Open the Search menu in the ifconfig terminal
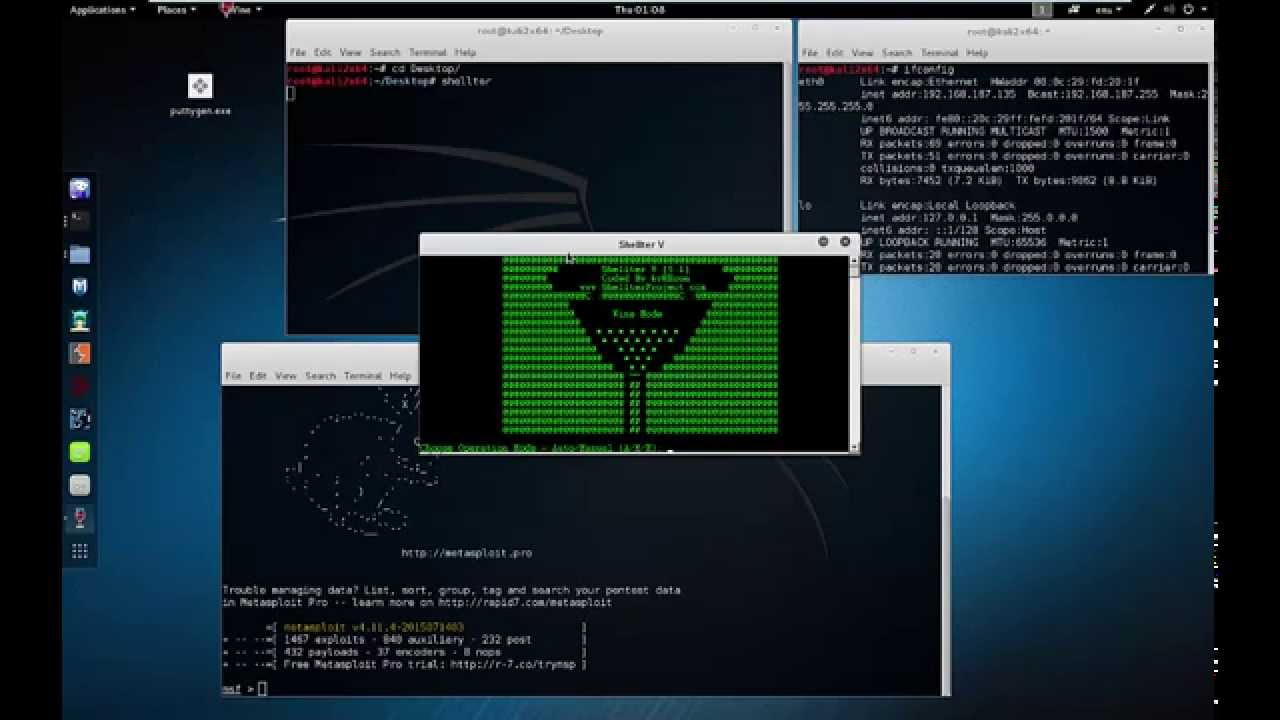This screenshot has height=720, width=1280. 898,51
